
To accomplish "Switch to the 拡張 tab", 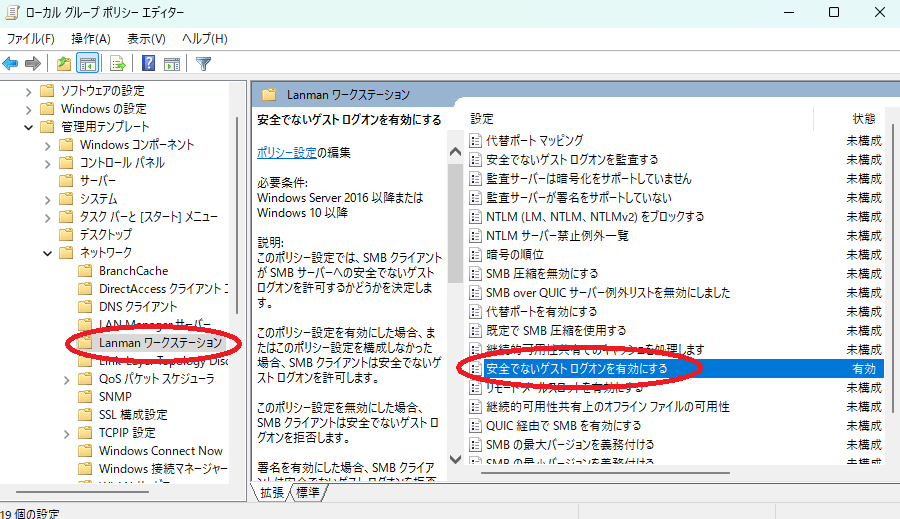I will tap(271, 493).
